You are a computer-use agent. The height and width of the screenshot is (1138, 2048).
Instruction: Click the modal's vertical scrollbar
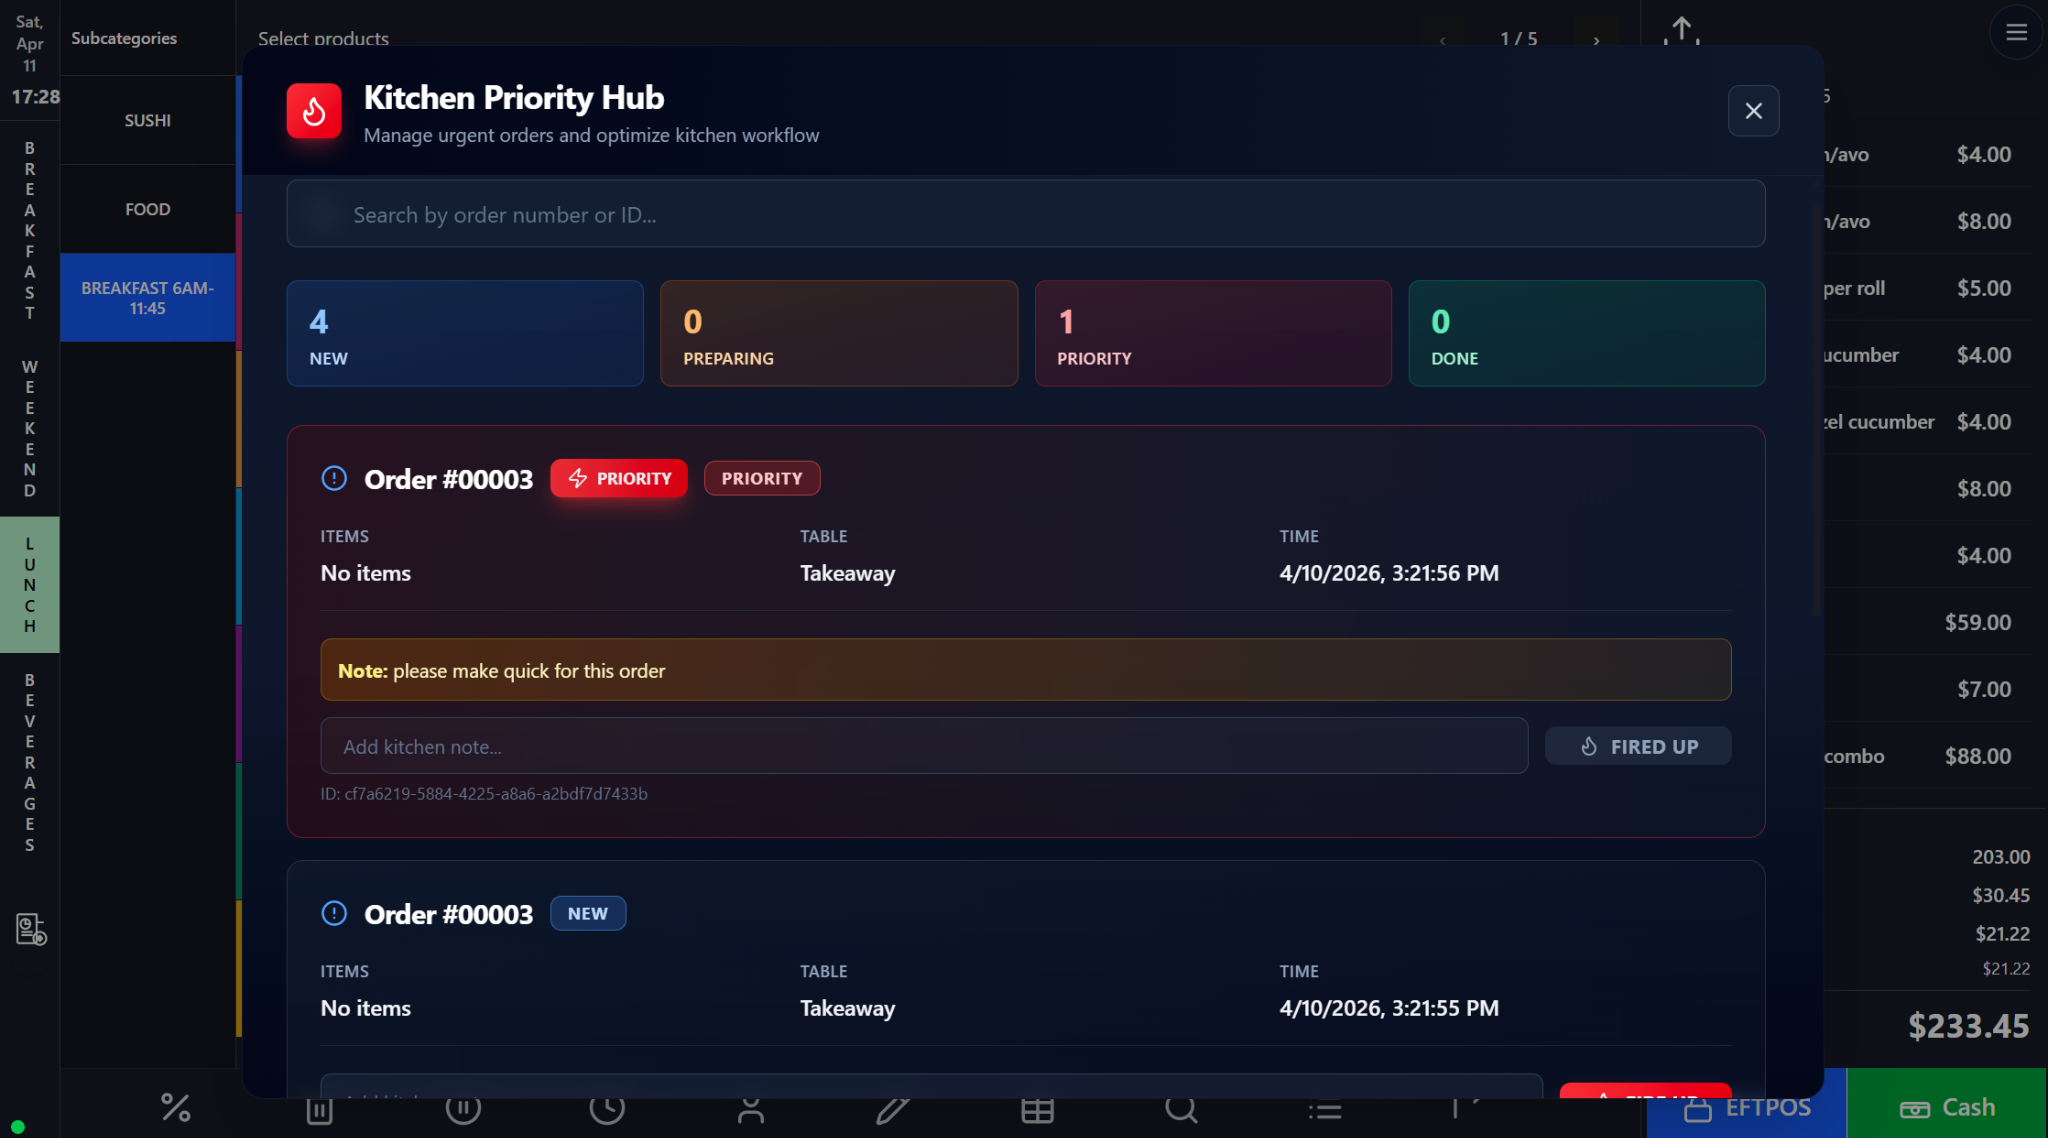[1816, 410]
